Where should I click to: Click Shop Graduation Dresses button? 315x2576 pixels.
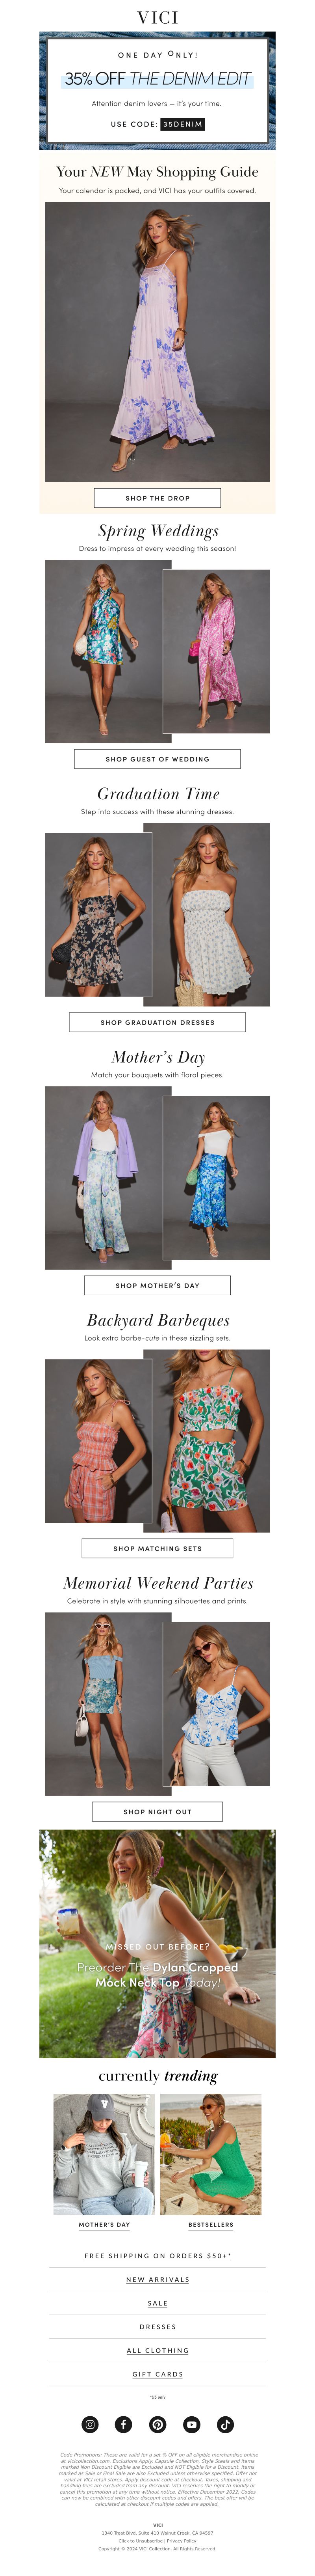pyautogui.click(x=158, y=1022)
